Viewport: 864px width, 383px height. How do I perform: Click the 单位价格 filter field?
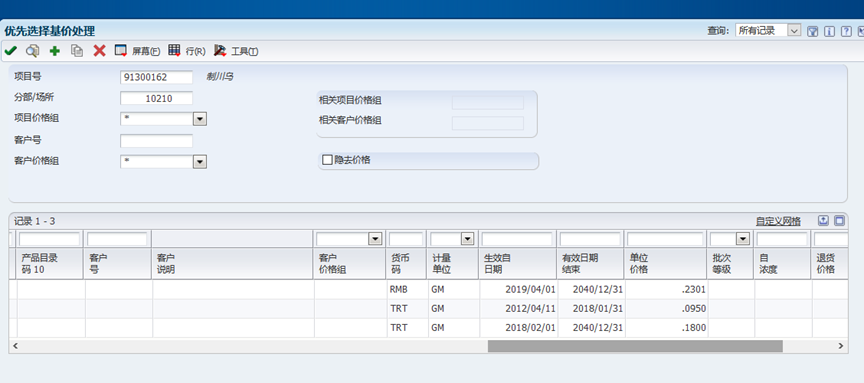[665, 239]
